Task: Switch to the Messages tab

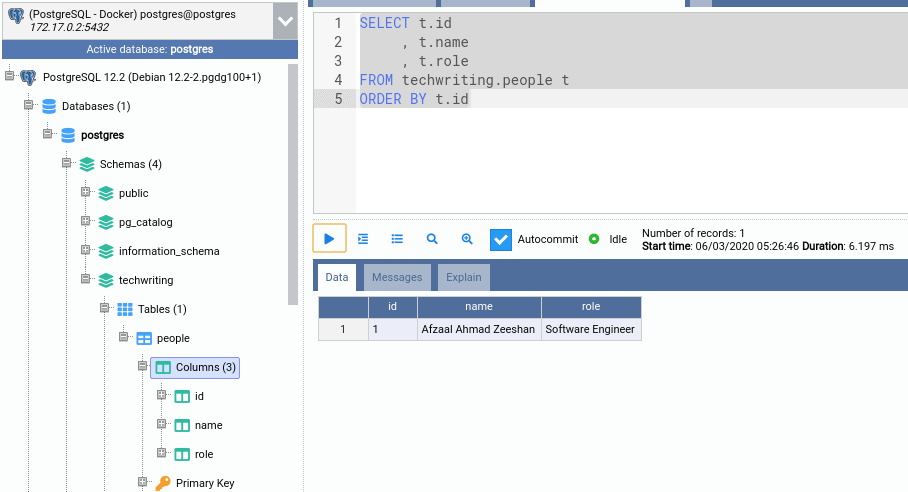Action: pyautogui.click(x=397, y=277)
